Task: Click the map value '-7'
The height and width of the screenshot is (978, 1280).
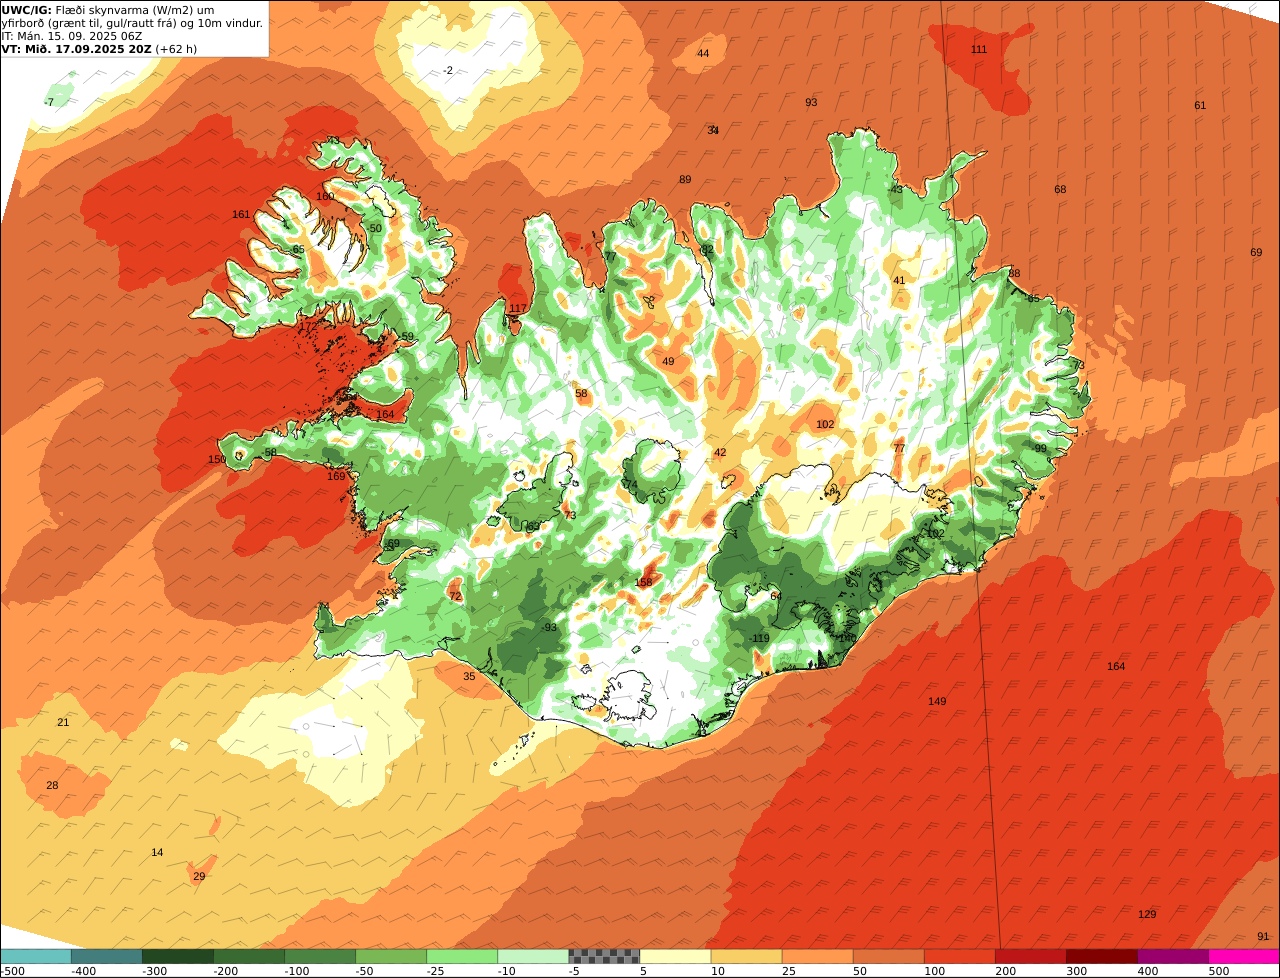Action: coord(50,103)
